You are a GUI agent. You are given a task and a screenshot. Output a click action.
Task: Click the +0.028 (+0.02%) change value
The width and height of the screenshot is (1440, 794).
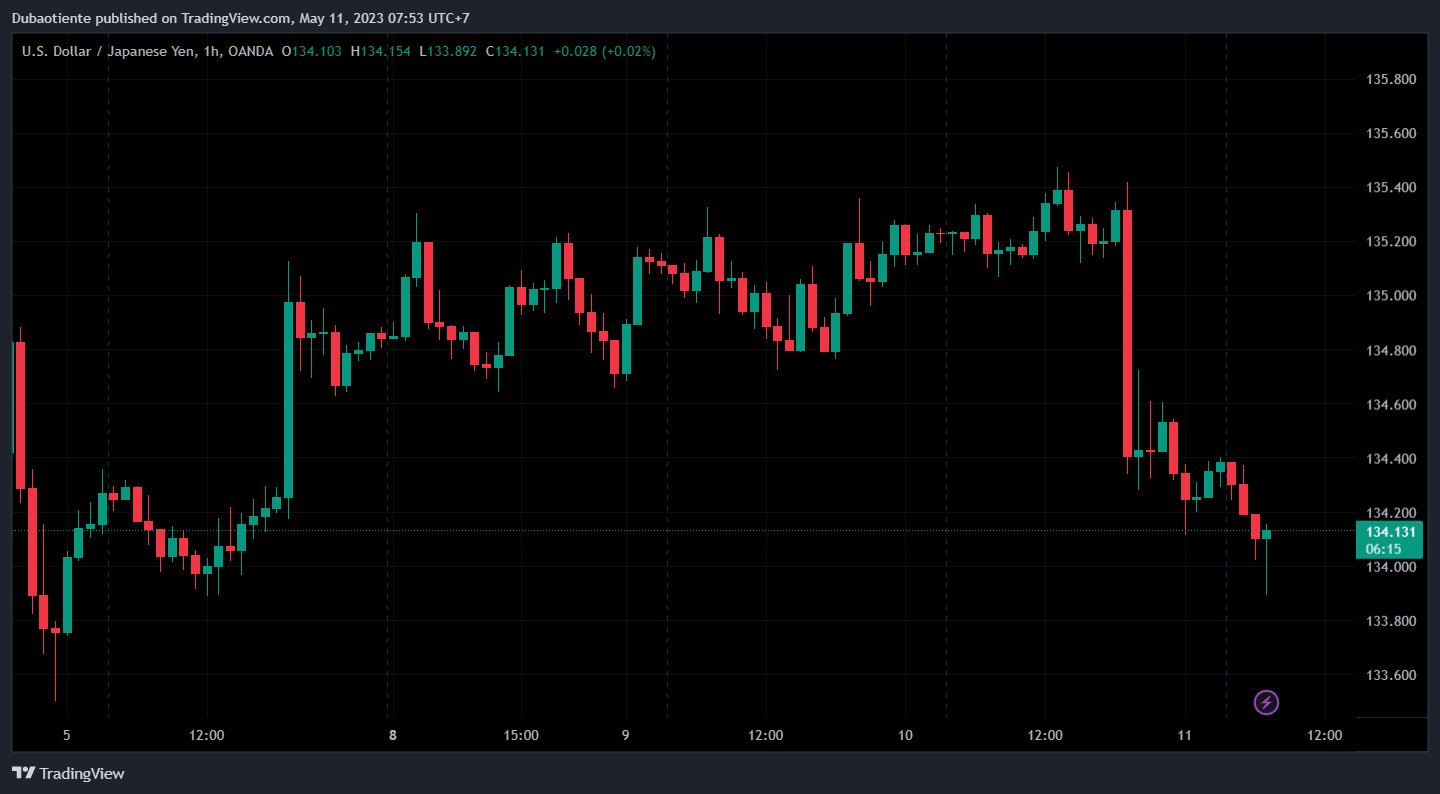604,51
